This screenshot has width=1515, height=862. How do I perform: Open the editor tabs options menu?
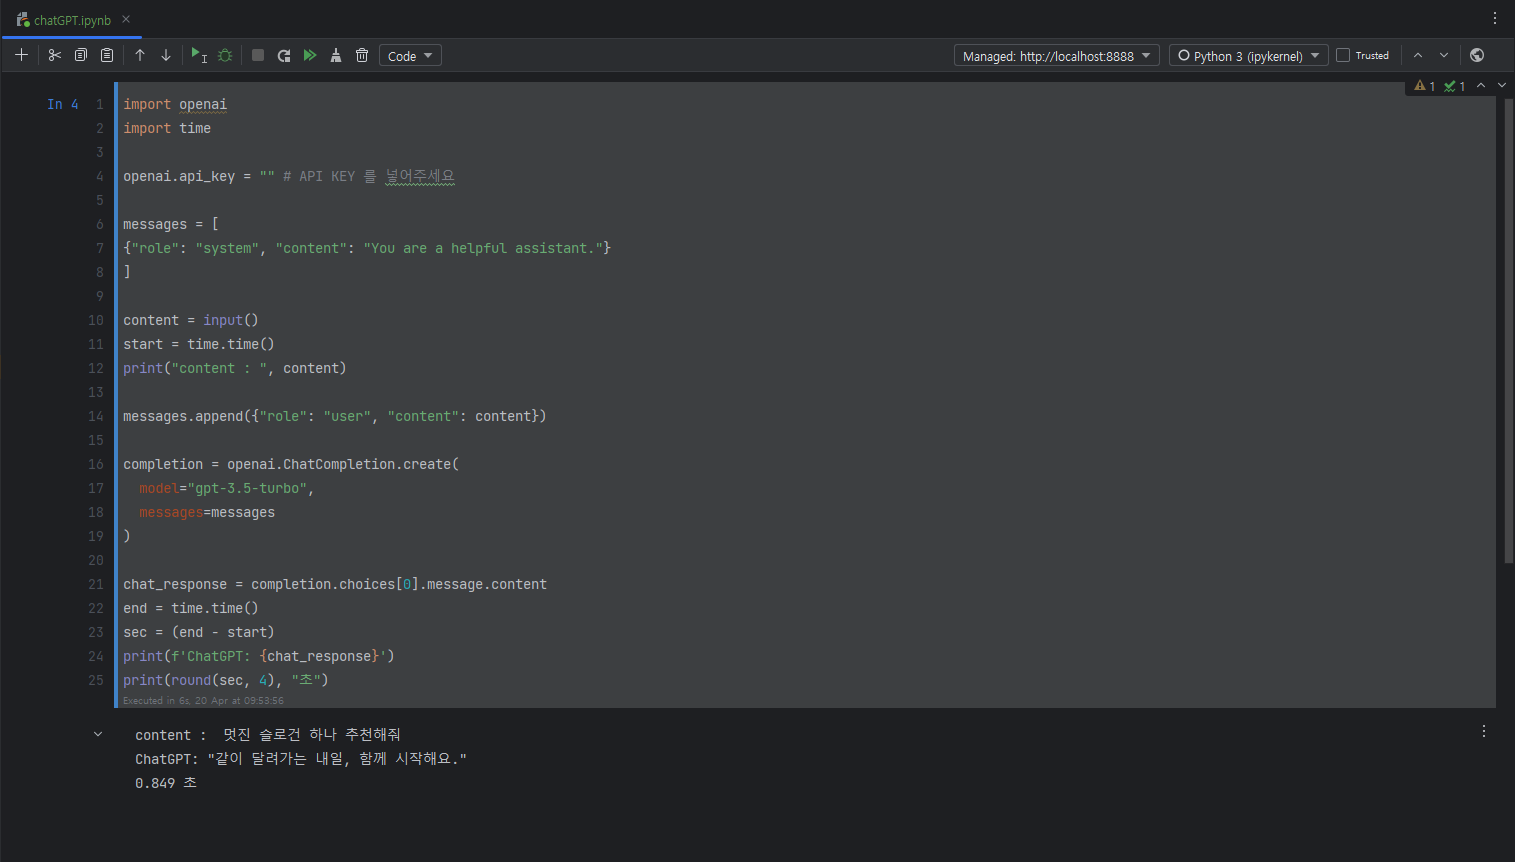tap(1495, 18)
